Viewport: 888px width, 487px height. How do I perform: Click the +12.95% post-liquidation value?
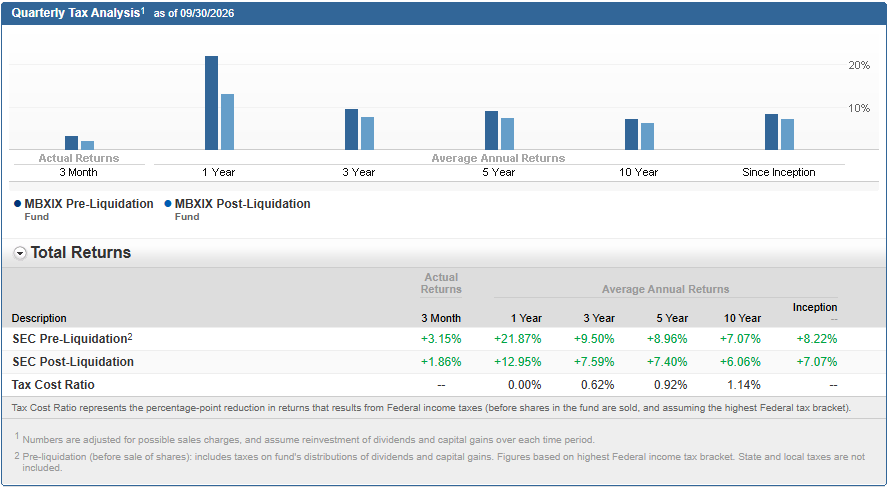pos(518,362)
